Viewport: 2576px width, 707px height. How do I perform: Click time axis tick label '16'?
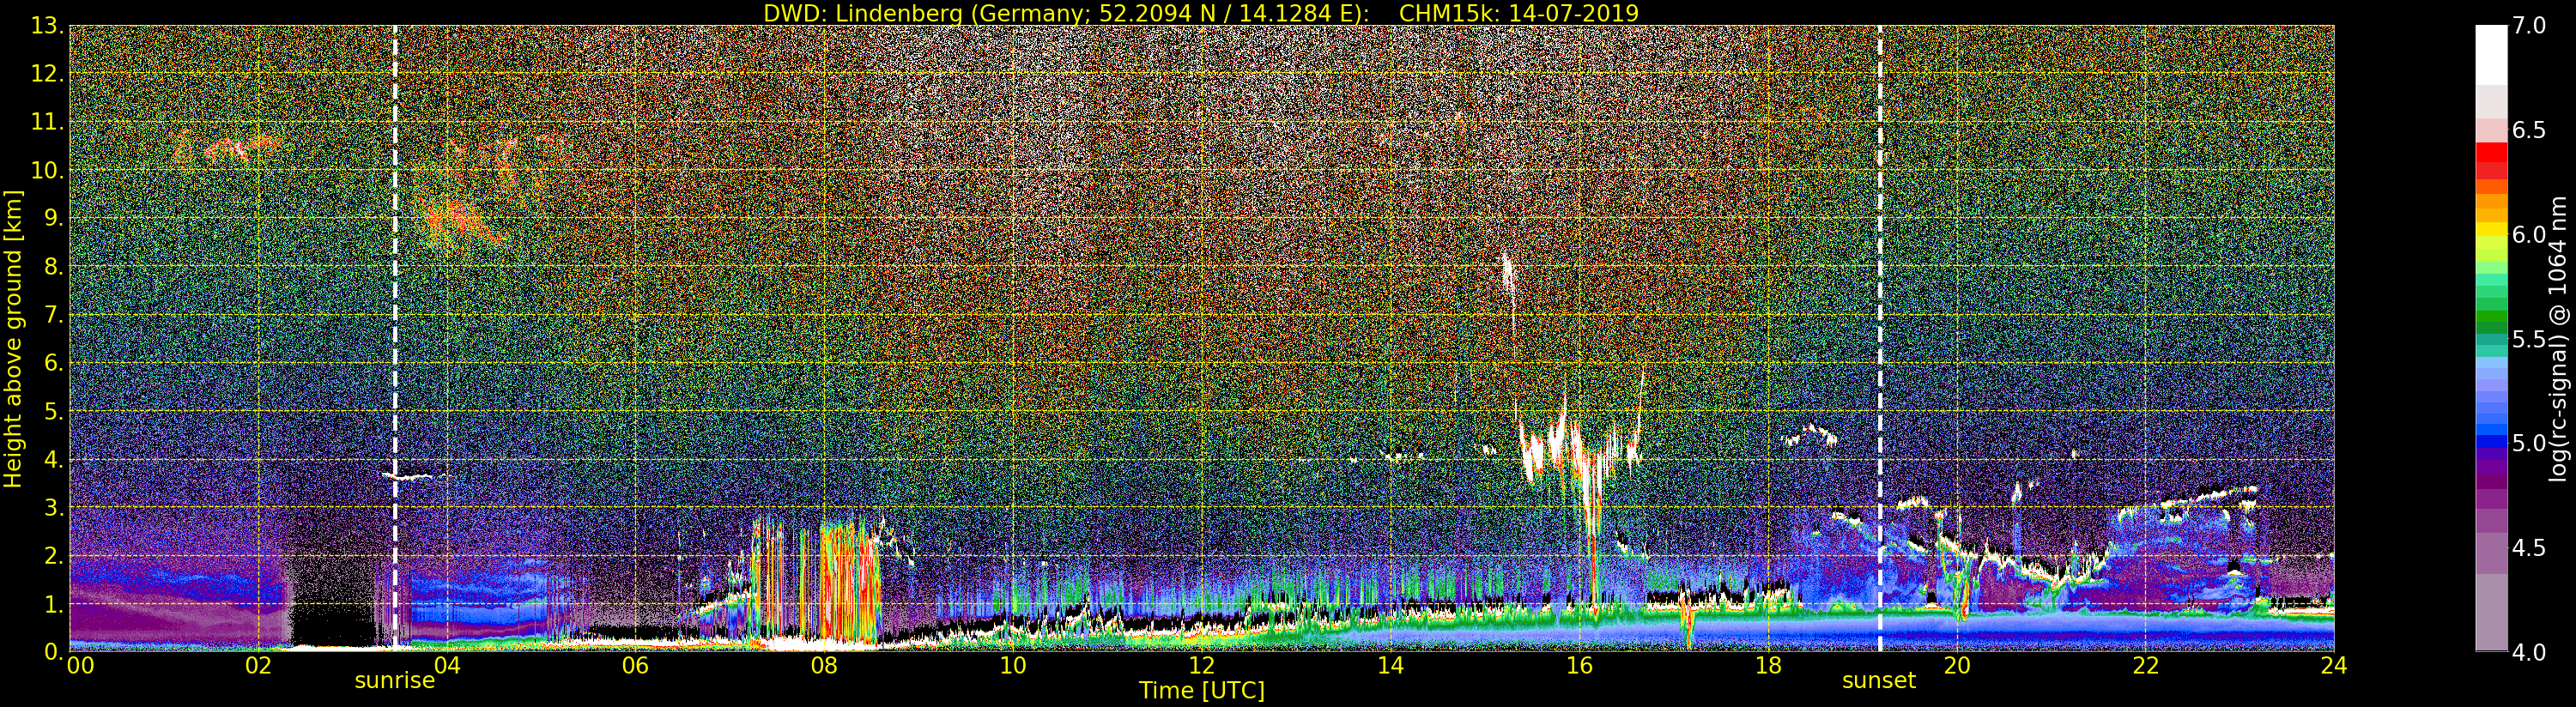(x=1579, y=666)
